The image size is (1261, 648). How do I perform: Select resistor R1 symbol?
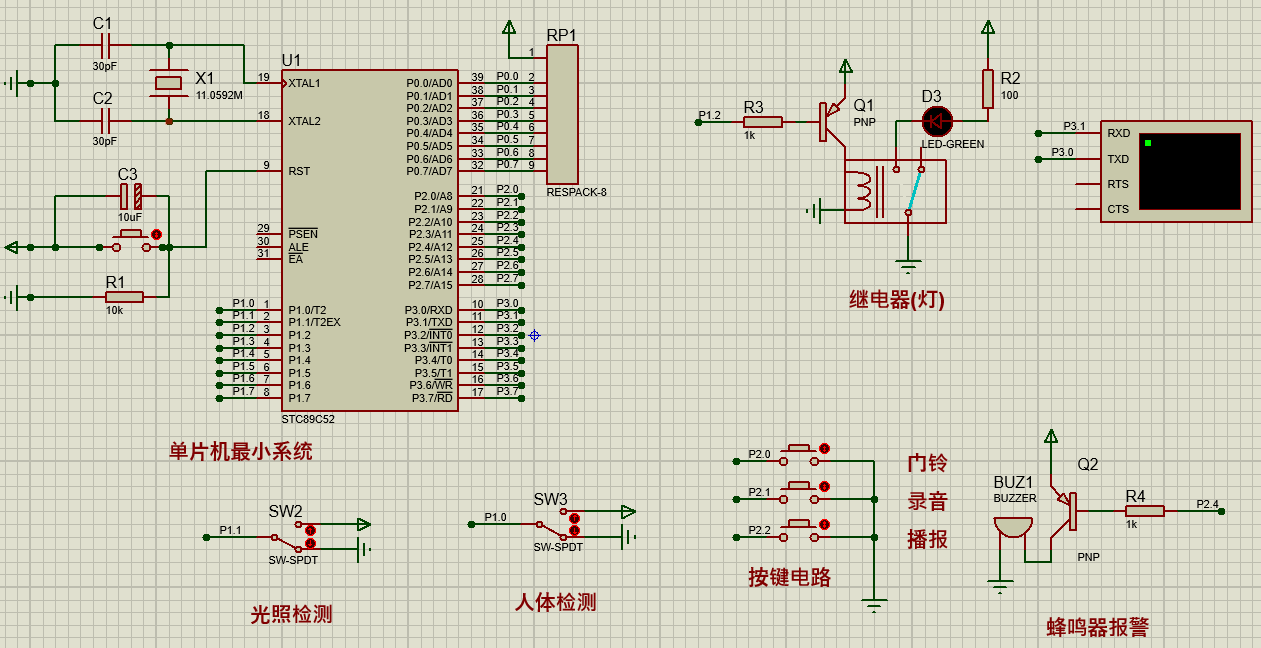point(125,296)
